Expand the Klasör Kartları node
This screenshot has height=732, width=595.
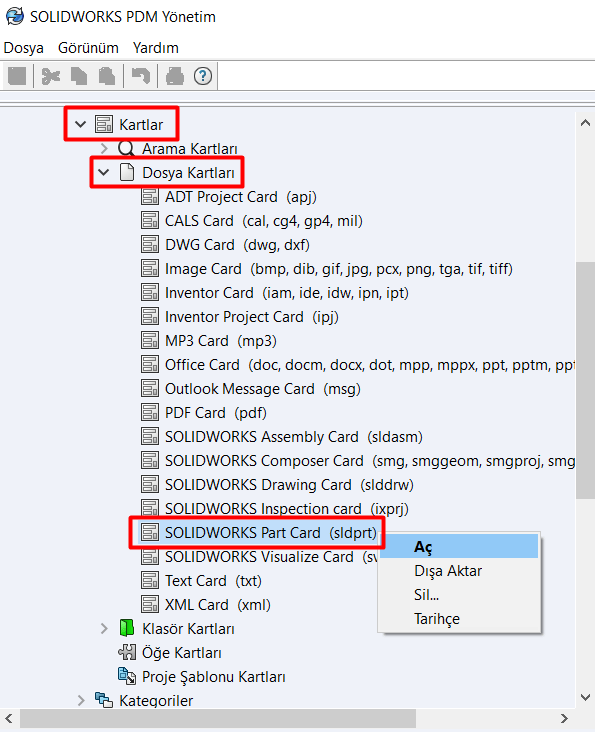pos(104,628)
